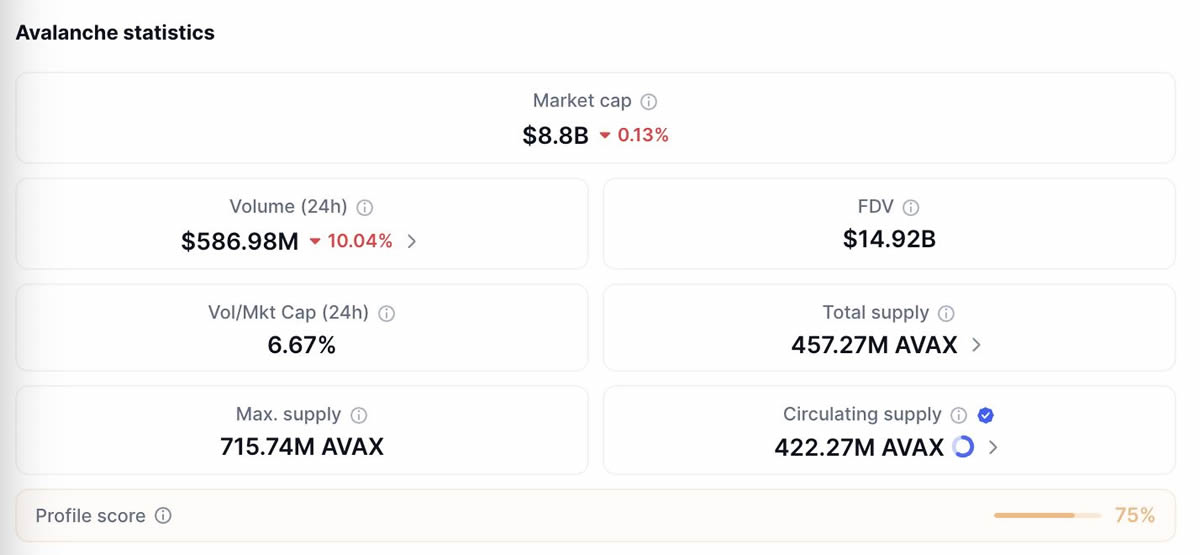This screenshot has height=555, width=1200.
Task: Click the Avalanche statistics heading
Action: (115, 32)
